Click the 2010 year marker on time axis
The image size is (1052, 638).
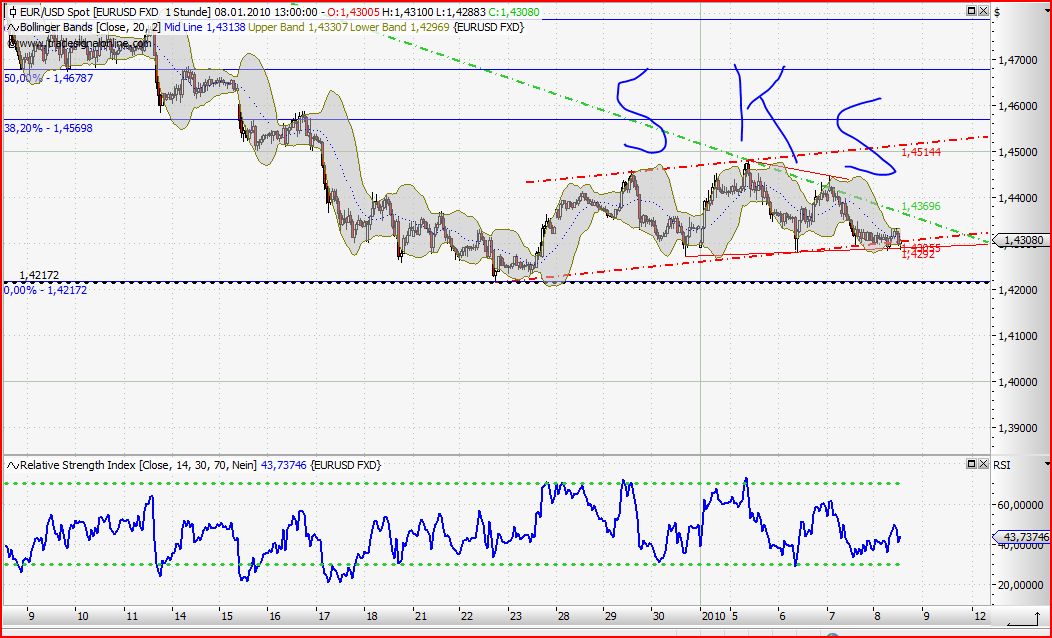pos(713,616)
